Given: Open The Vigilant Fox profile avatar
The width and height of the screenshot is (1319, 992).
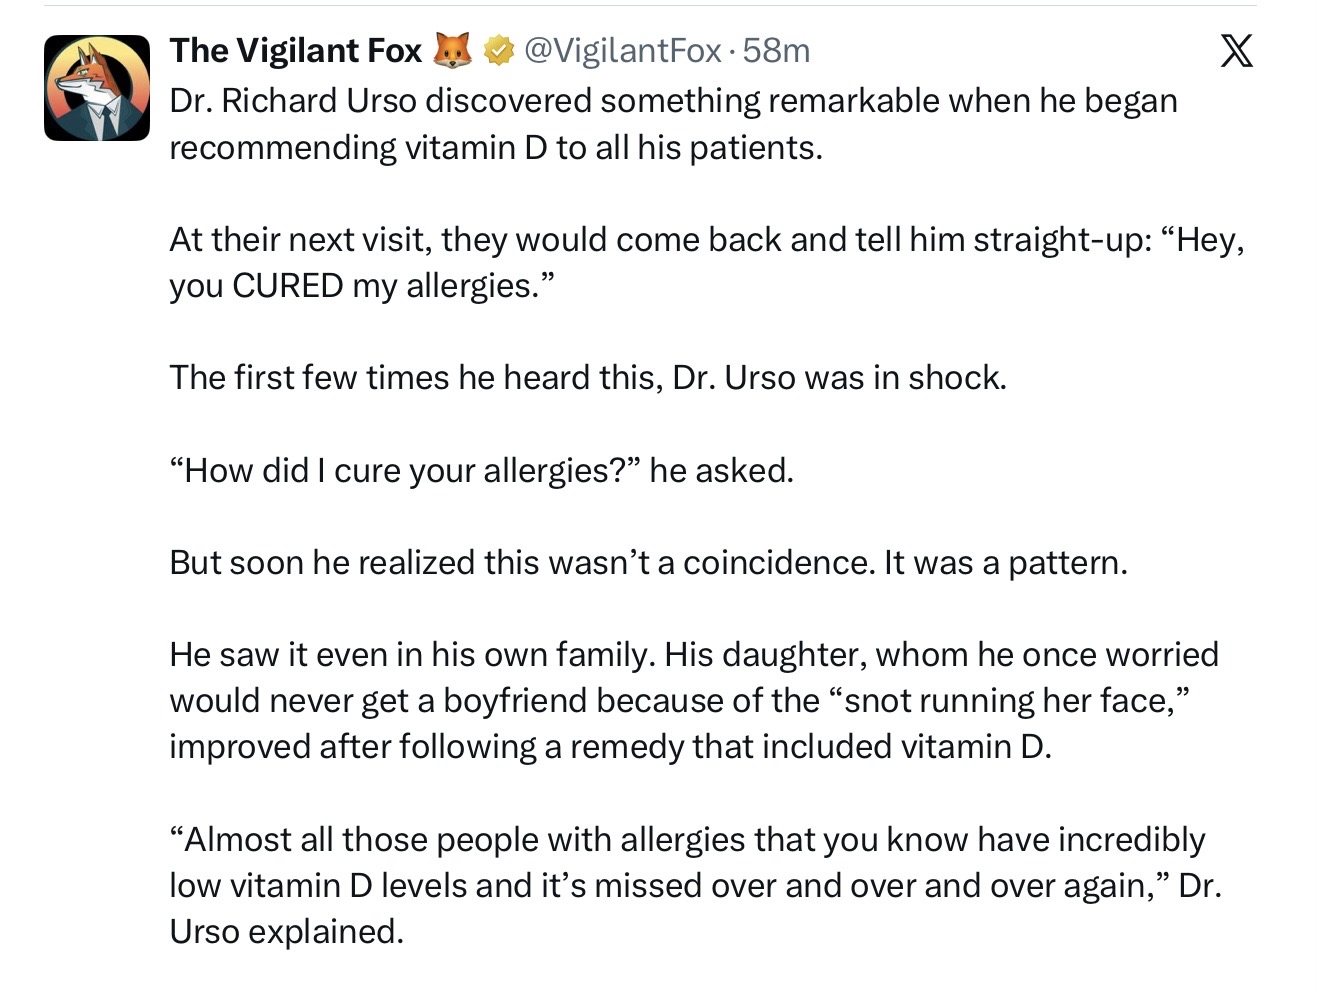Looking at the screenshot, I should pos(97,88).
